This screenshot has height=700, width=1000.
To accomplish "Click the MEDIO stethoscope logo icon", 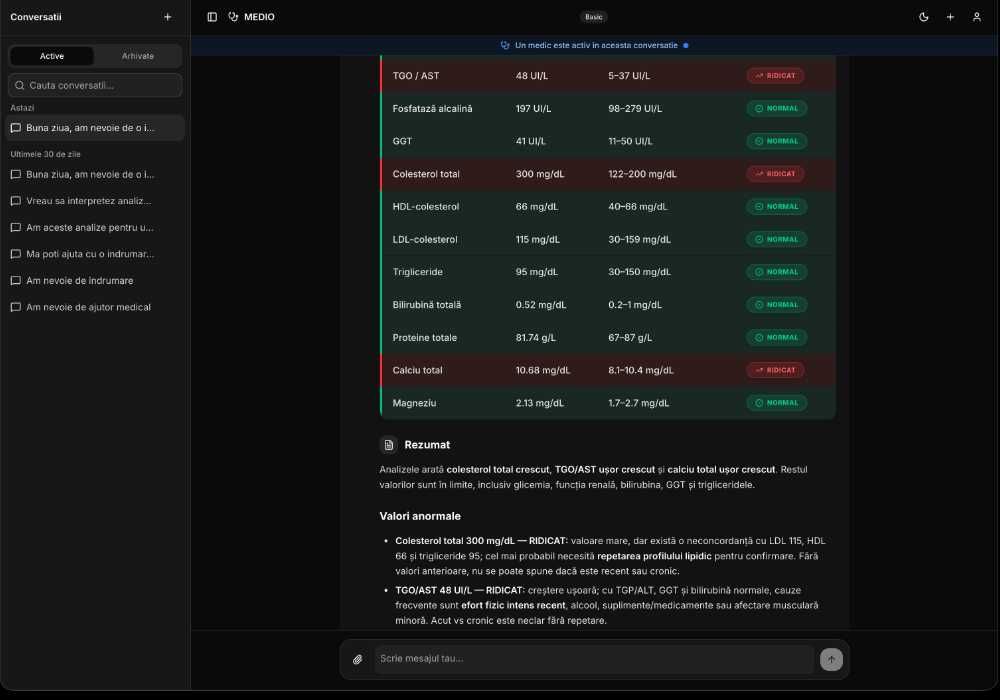I will tap(233, 17).
